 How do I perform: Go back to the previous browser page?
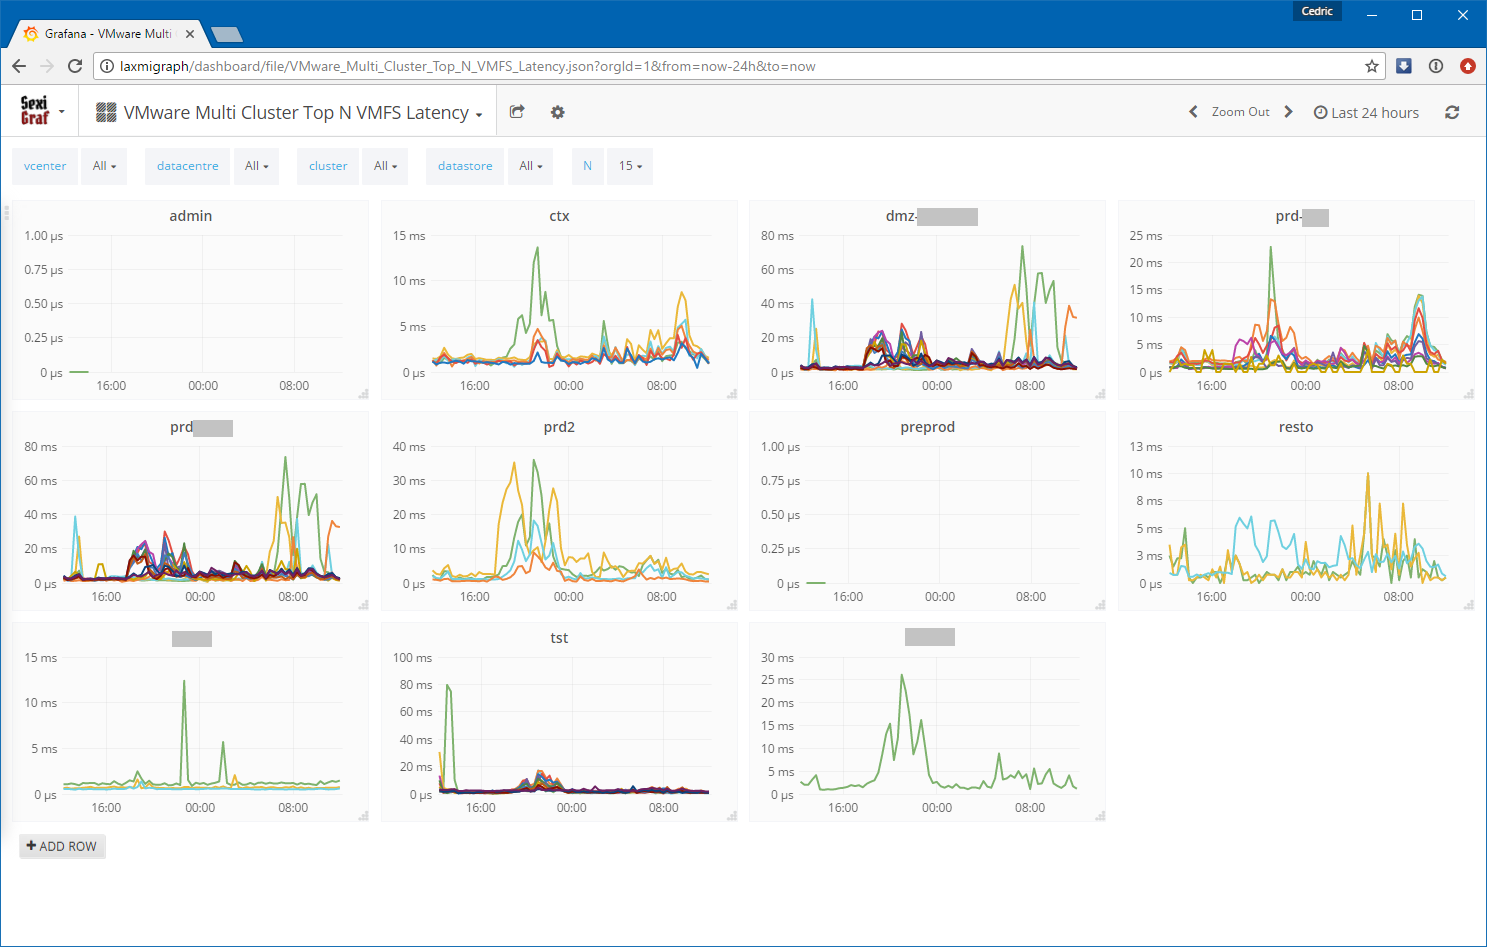(19, 66)
